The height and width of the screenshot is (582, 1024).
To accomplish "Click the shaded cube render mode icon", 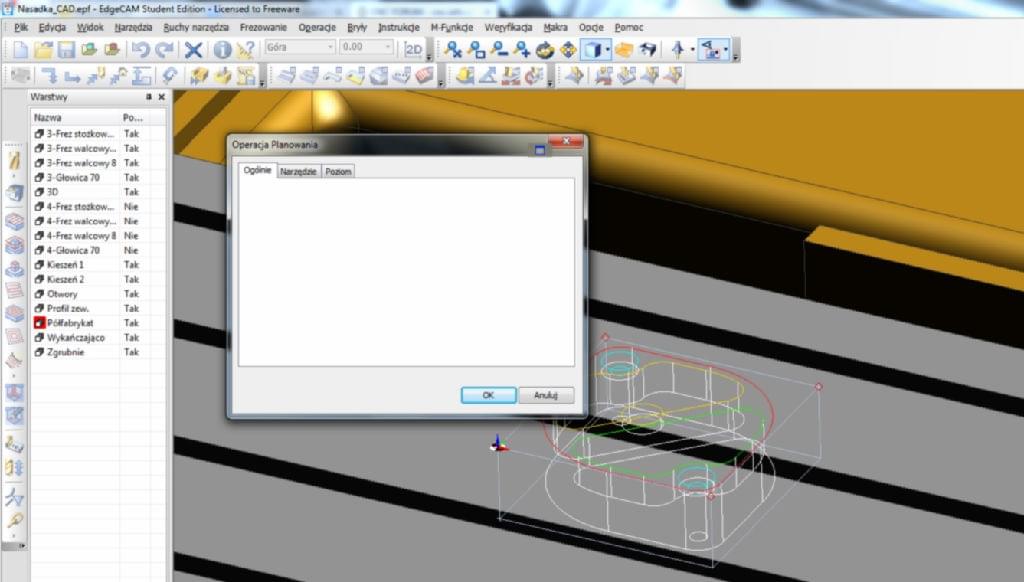I will click(592, 50).
